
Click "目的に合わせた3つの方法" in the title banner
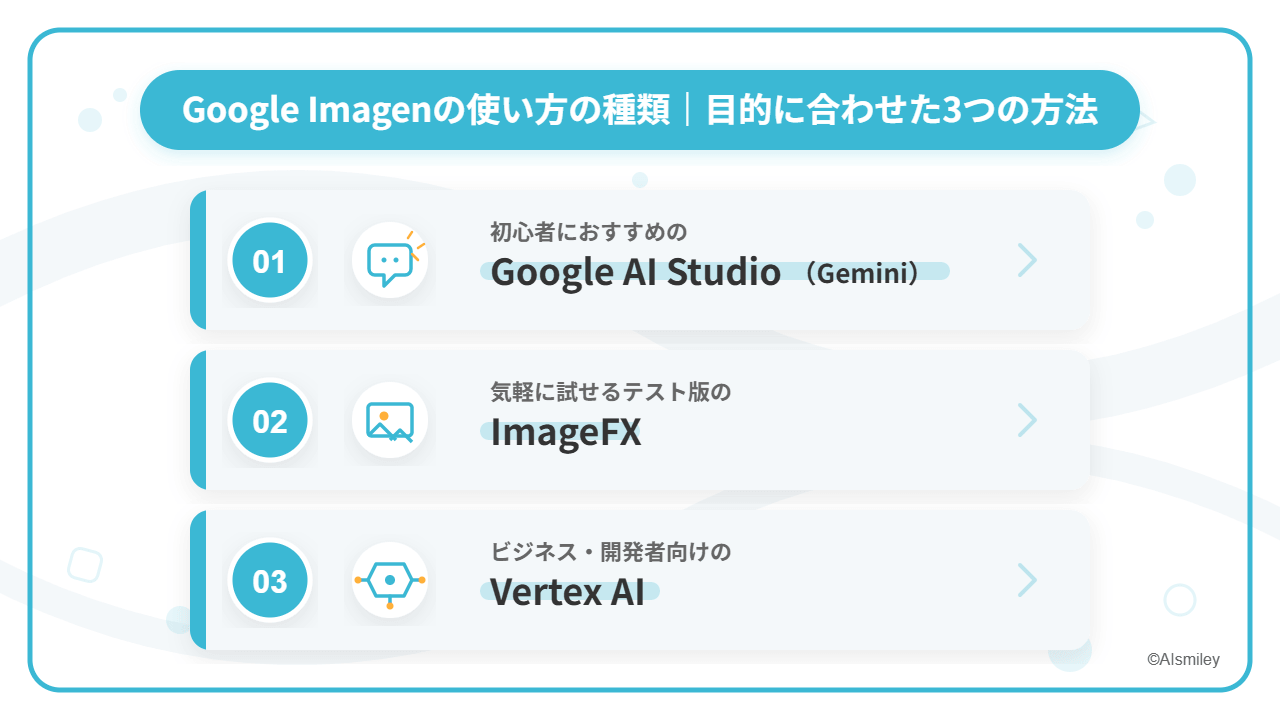coord(901,110)
